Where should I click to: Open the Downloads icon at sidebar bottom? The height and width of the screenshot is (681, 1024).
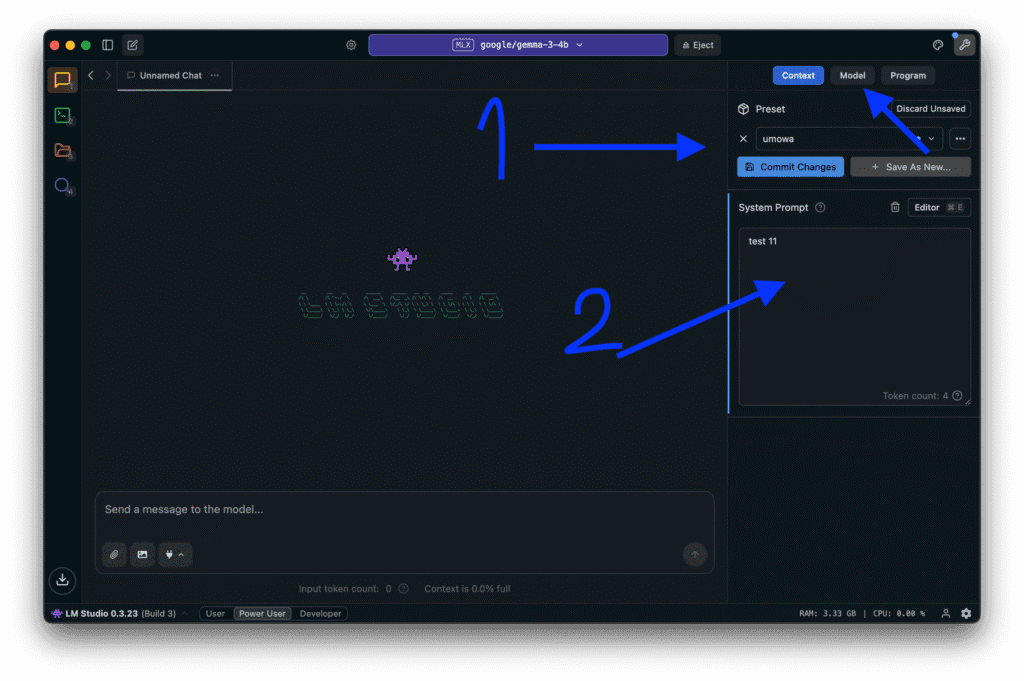point(62,579)
